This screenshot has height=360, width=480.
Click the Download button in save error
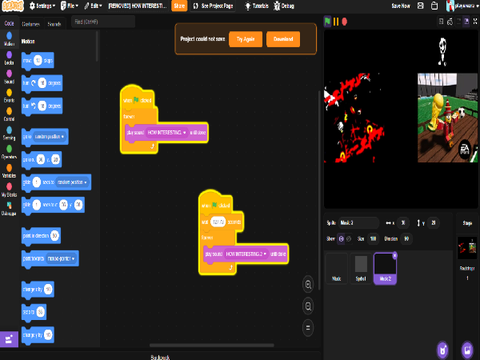pyautogui.click(x=283, y=39)
